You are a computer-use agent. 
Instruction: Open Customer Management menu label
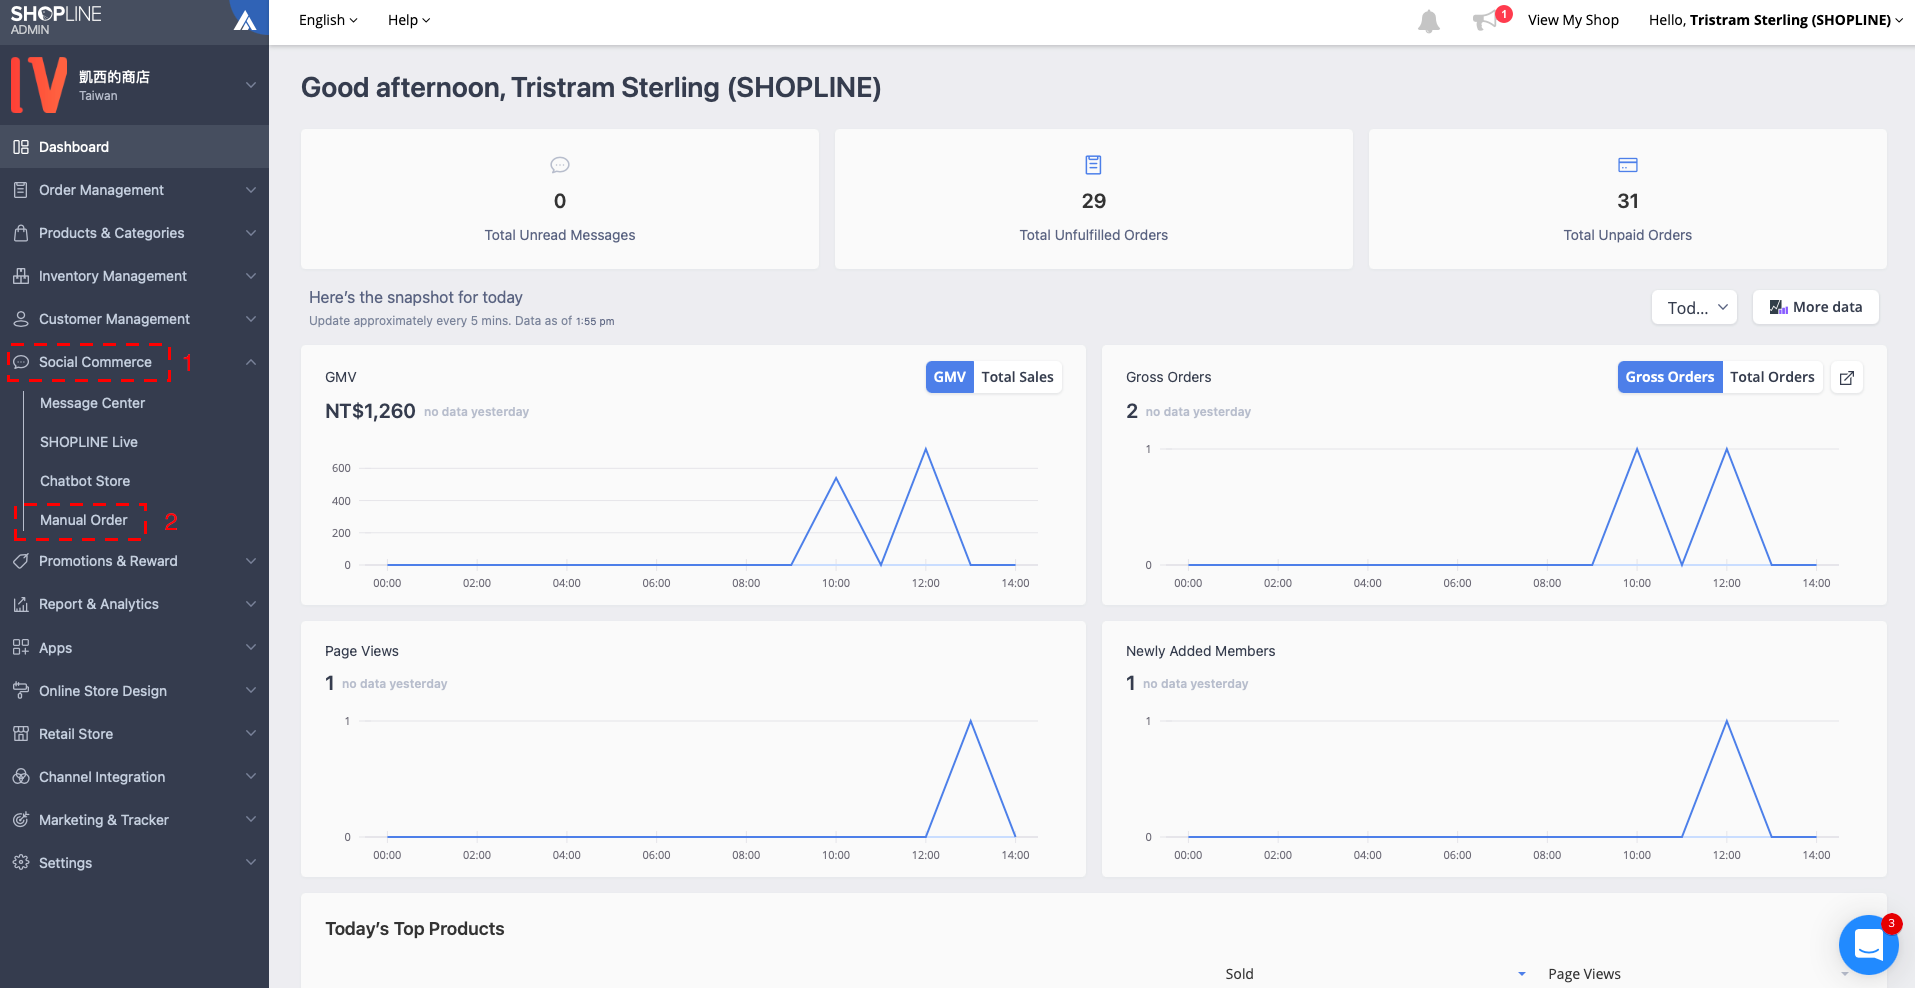(114, 319)
